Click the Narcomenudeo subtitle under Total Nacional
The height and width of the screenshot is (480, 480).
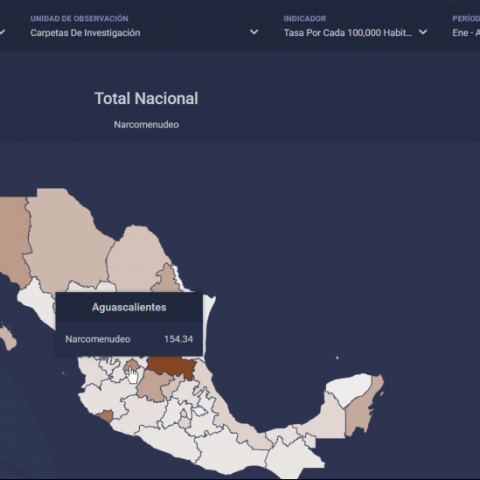pos(146,125)
